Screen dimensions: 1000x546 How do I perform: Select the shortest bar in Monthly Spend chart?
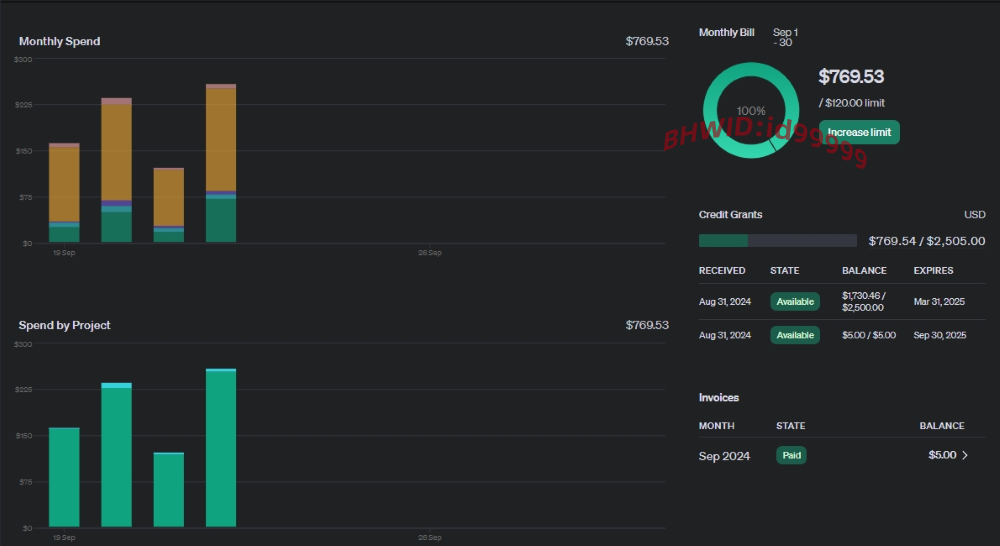(x=169, y=205)
